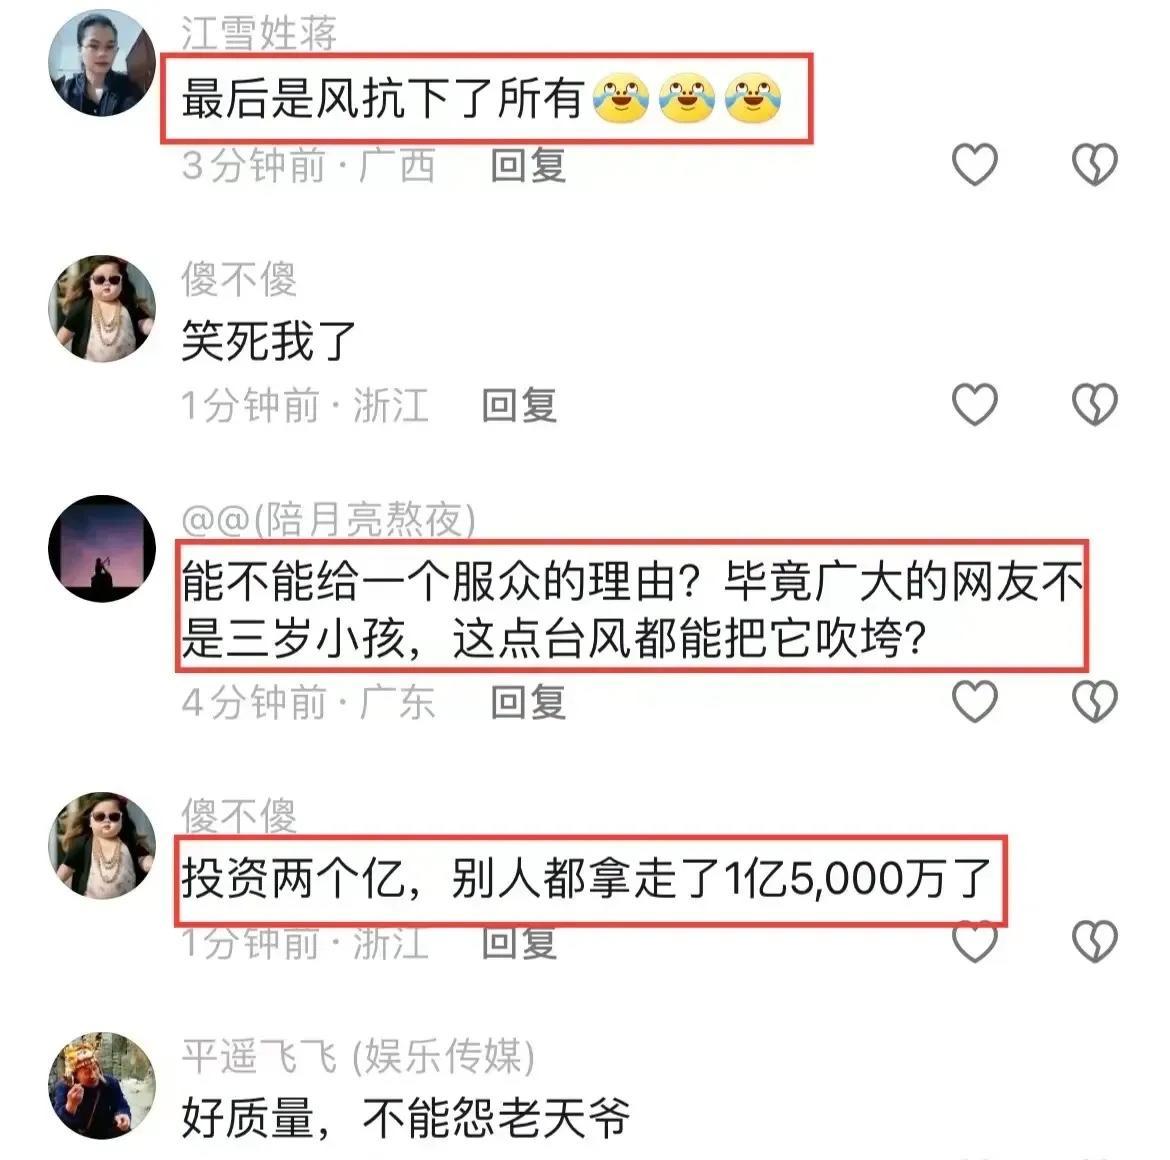Reply to the 广东 comment about 台风
Image resolution: width=1170 pixels, height=1160 pixels.
tap(528, 702)
